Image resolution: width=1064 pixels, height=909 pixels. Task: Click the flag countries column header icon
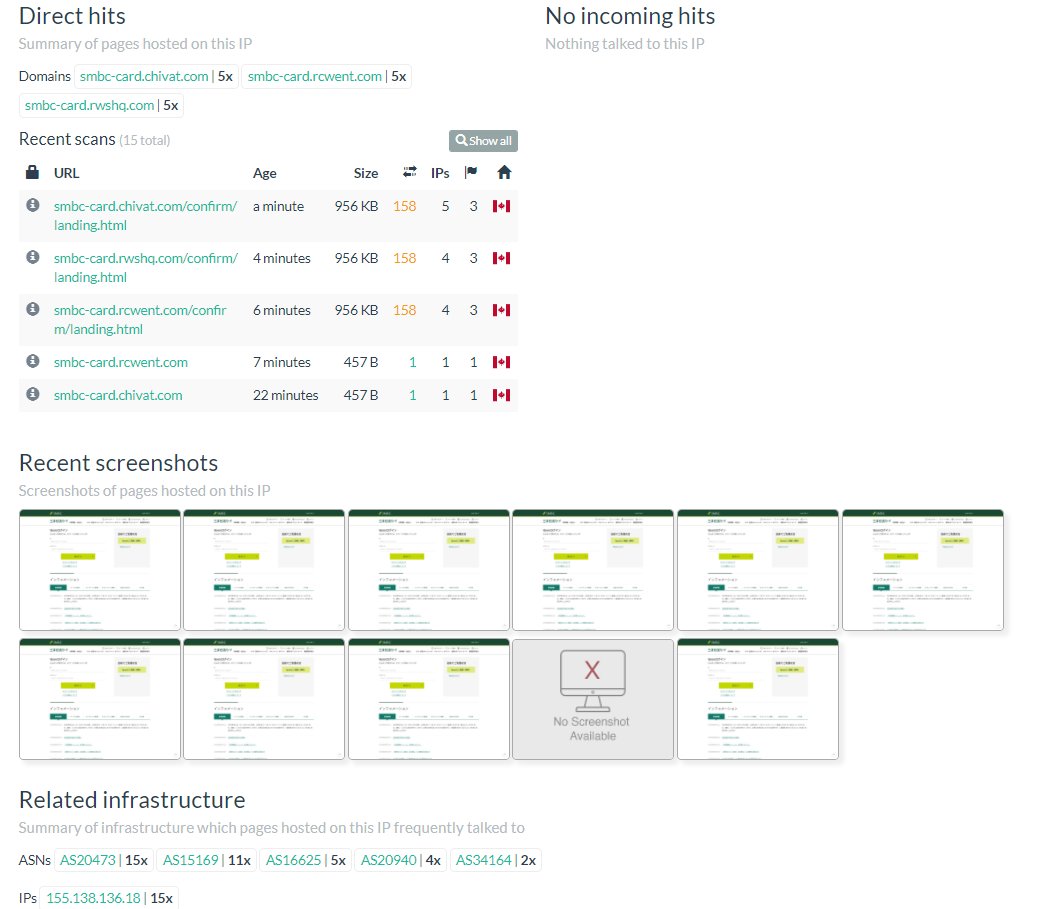[471, 172]
